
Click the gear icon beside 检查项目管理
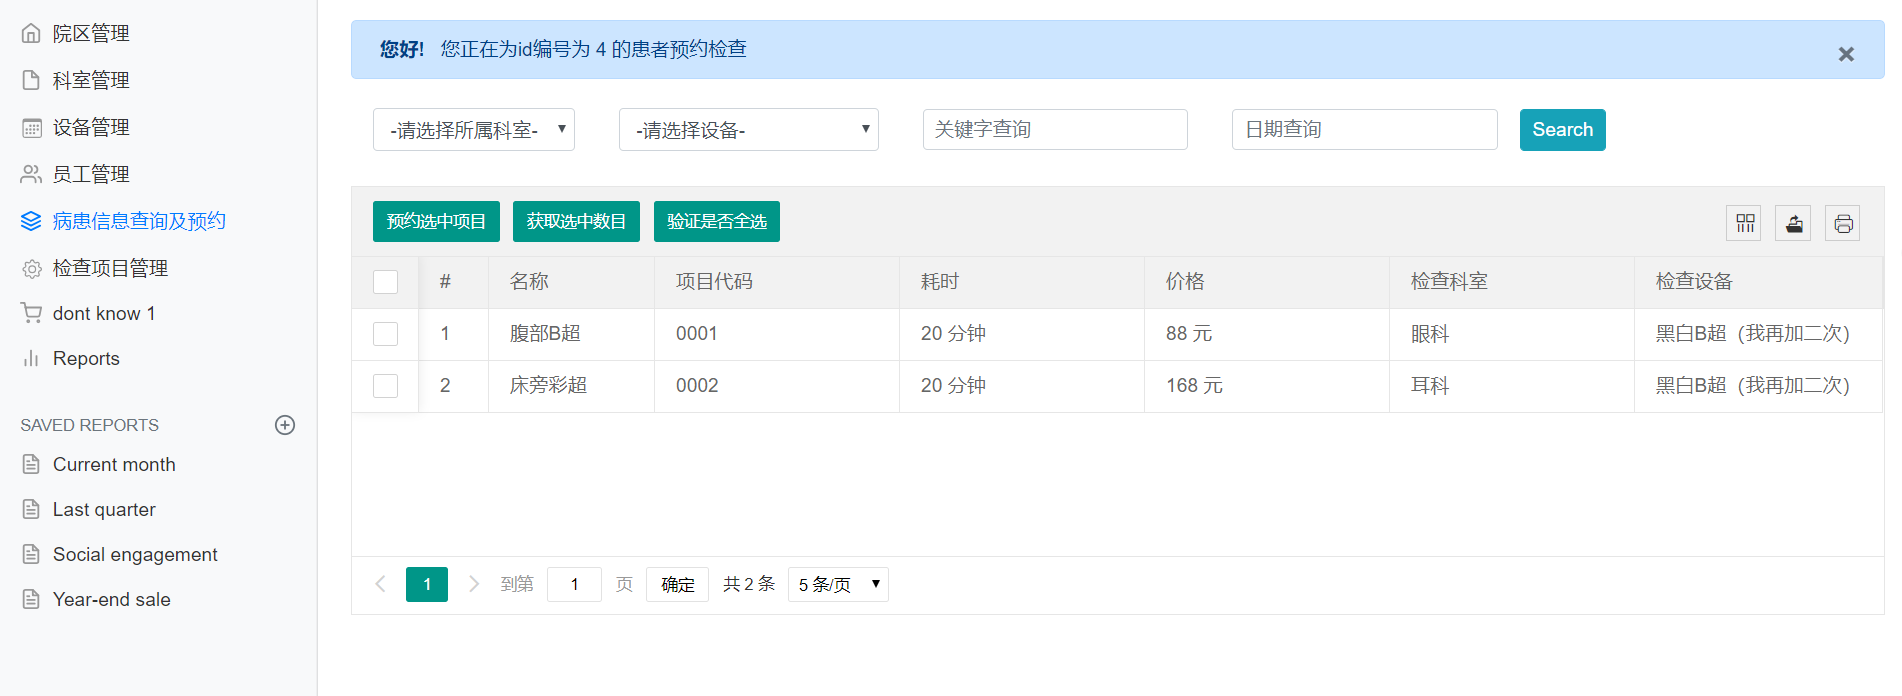[x=31, y=268]
